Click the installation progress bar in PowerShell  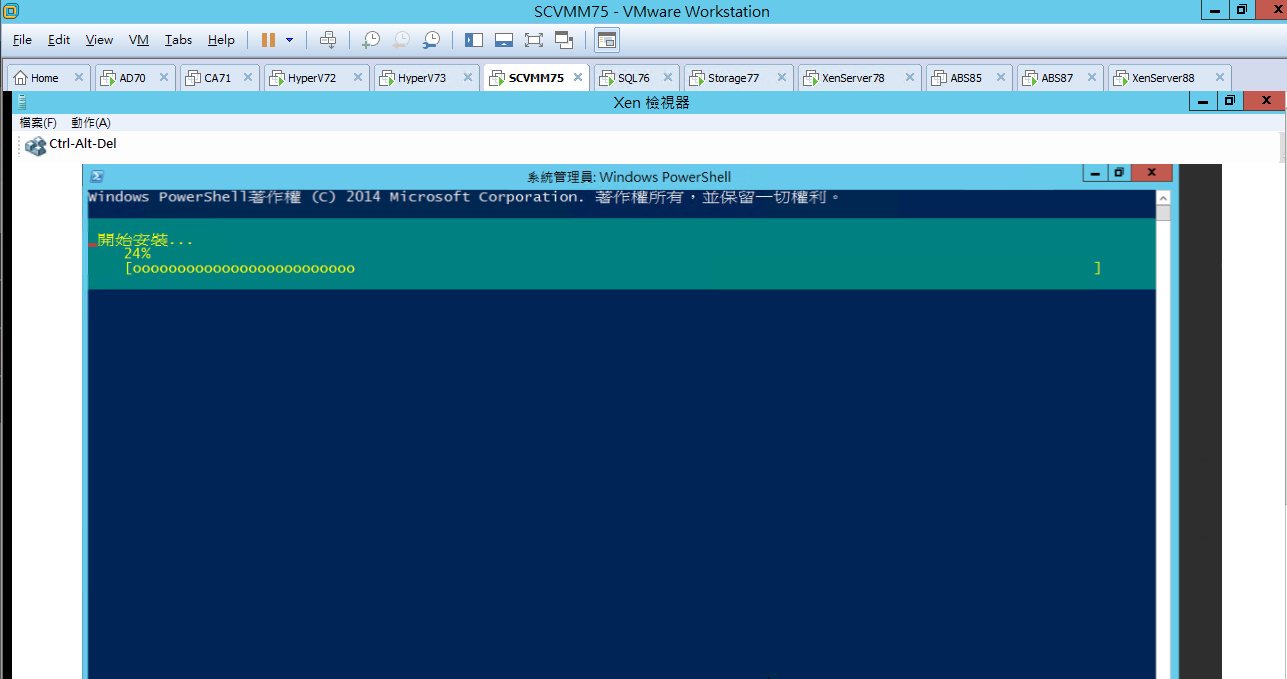point(613,268)
